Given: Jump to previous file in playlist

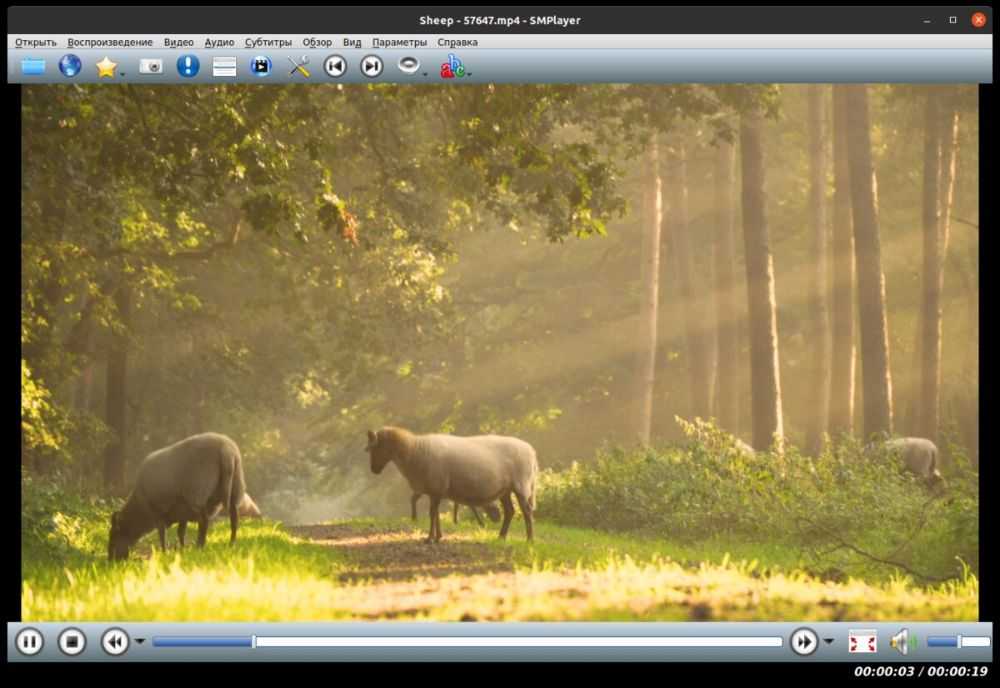Looking at the screenshot, I should pos(335,67).
